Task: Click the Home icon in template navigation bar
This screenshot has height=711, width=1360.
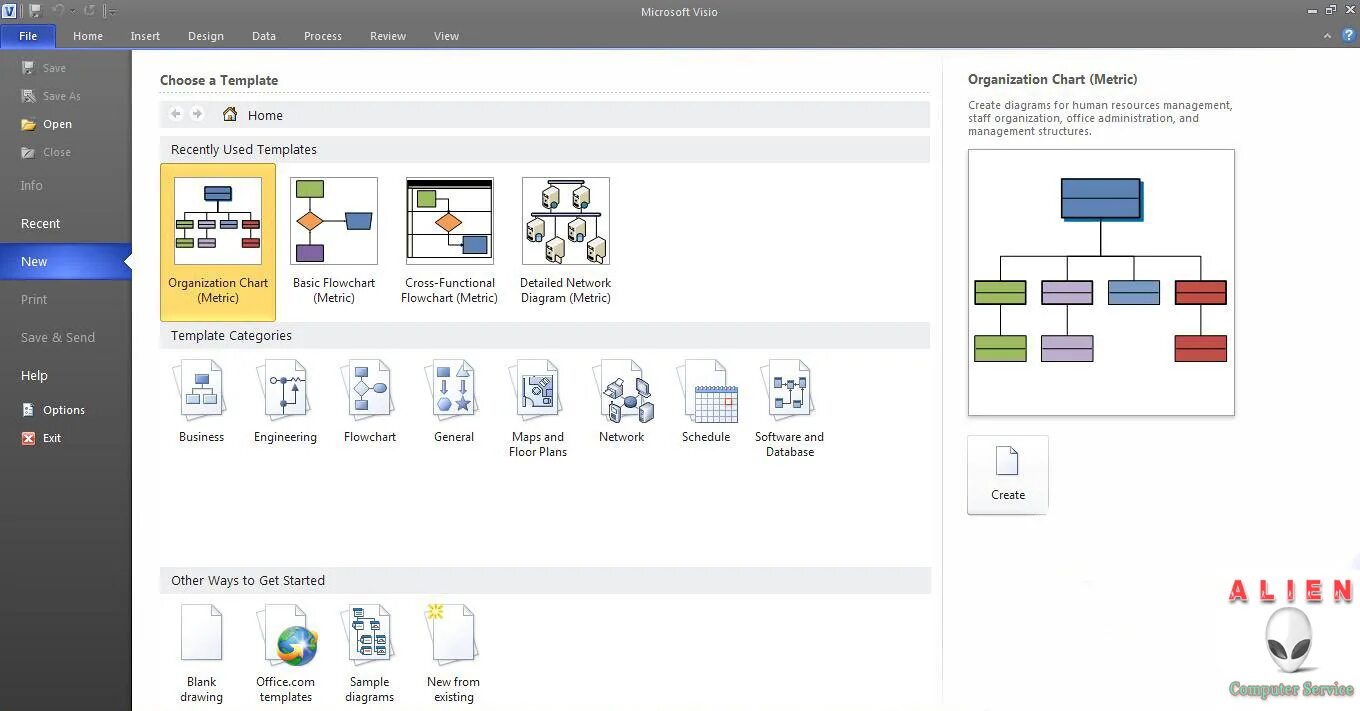Action: tap(230, 114)
